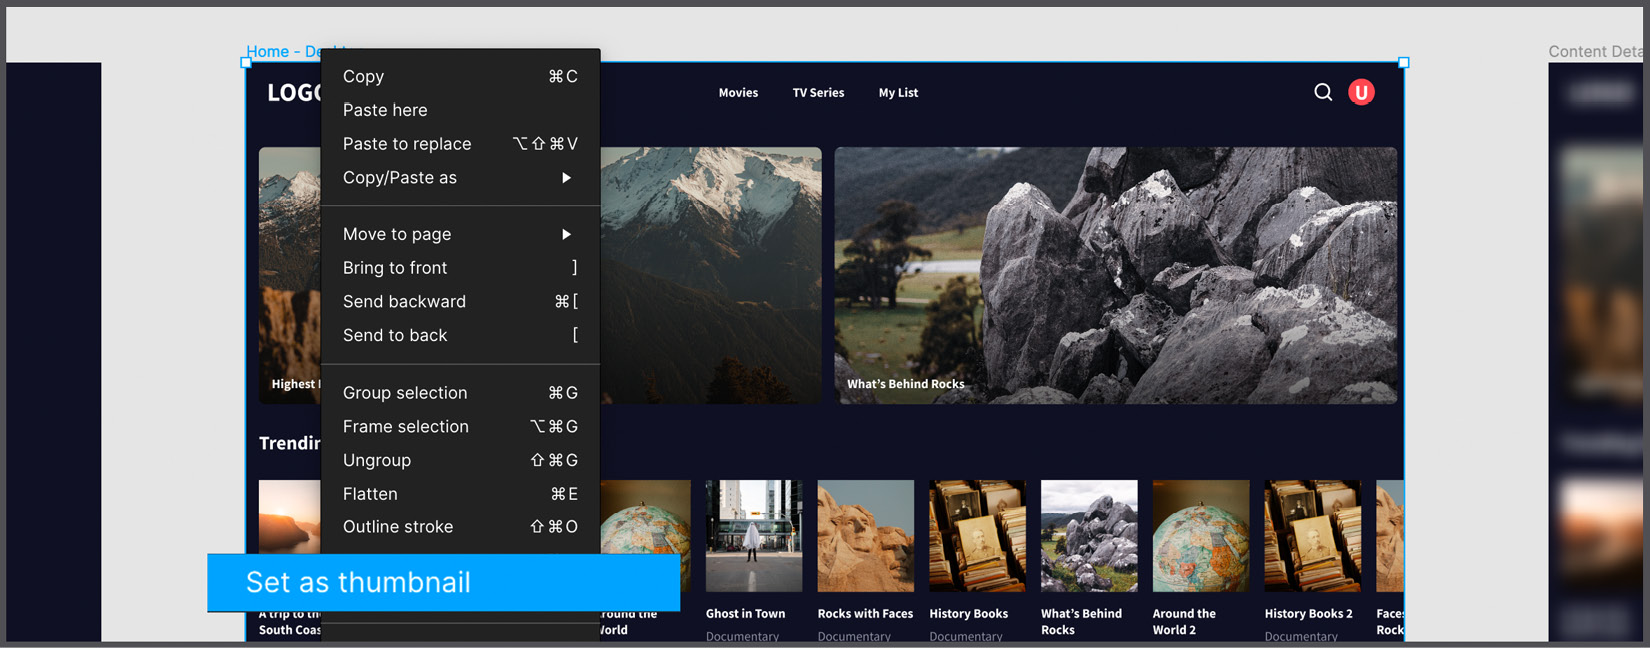Click Documentary label under Ghost in Town
The image size is (1650, 648).
(742, 636)
